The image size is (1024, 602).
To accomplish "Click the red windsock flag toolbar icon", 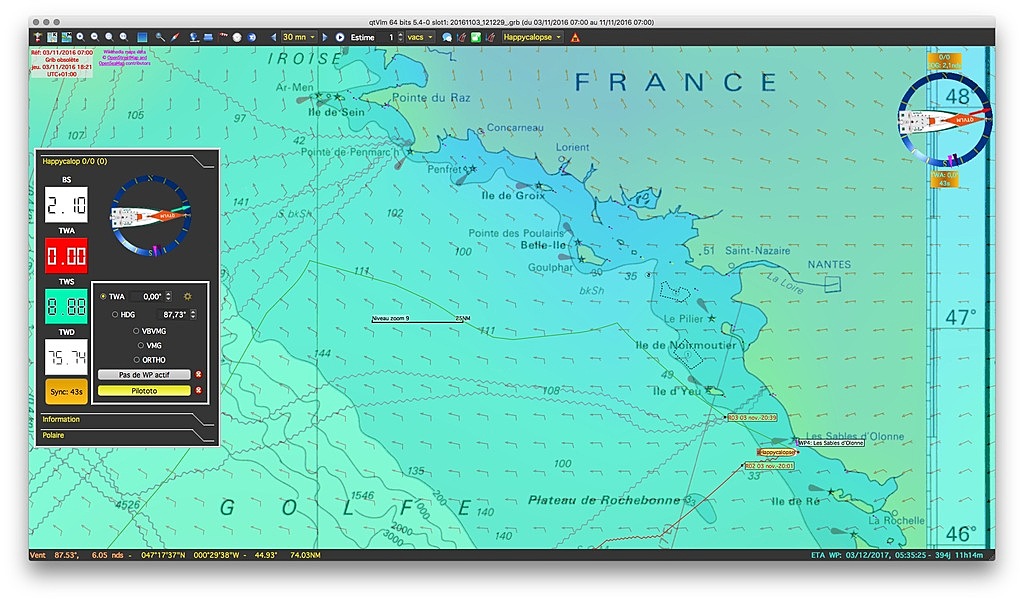I will point(223,37).
